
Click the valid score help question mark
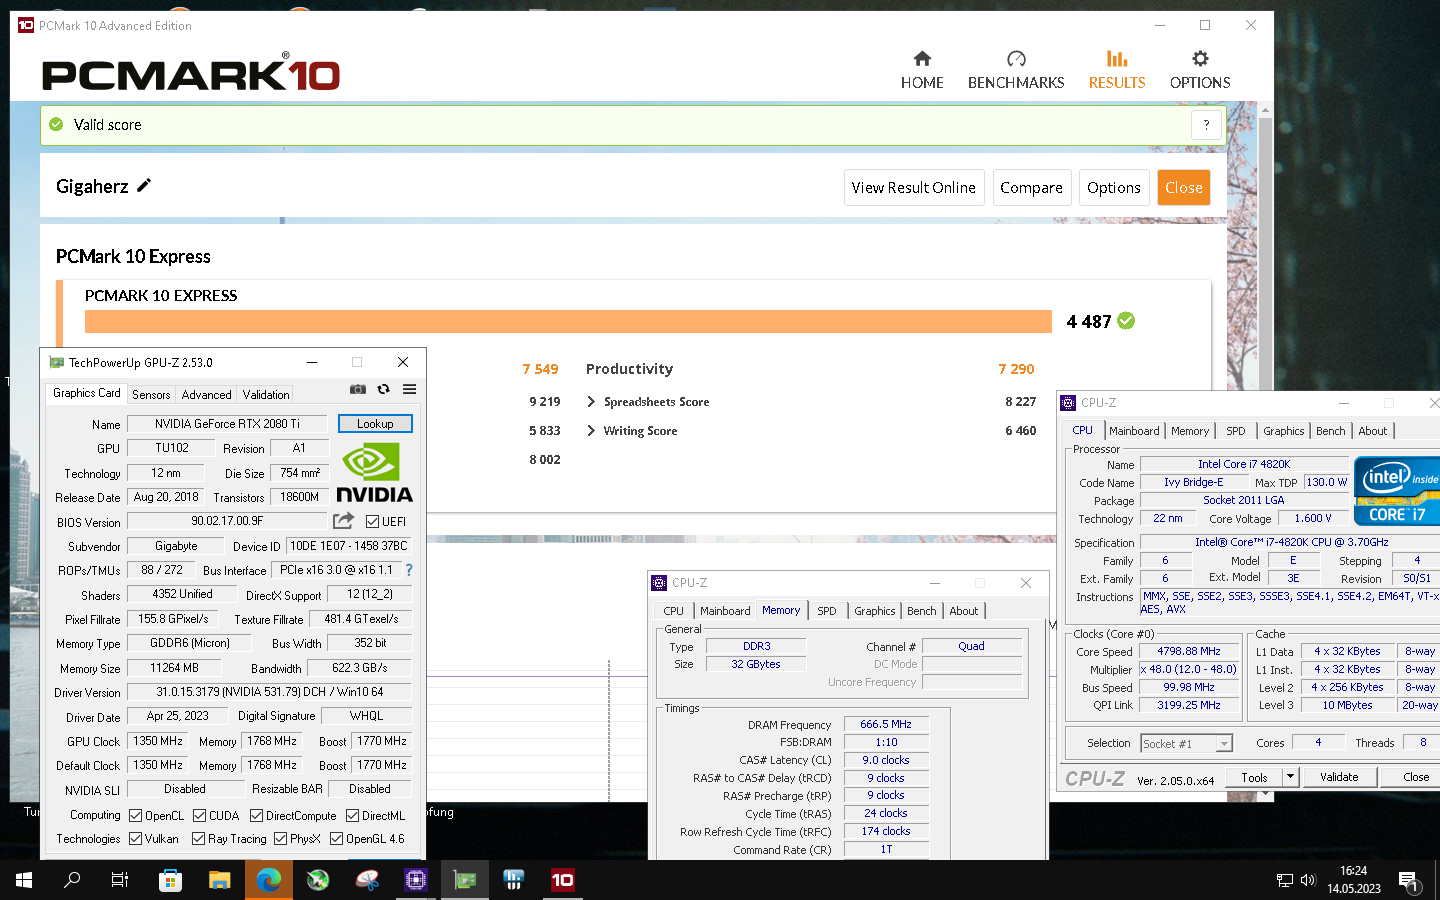pos(1206,125)
